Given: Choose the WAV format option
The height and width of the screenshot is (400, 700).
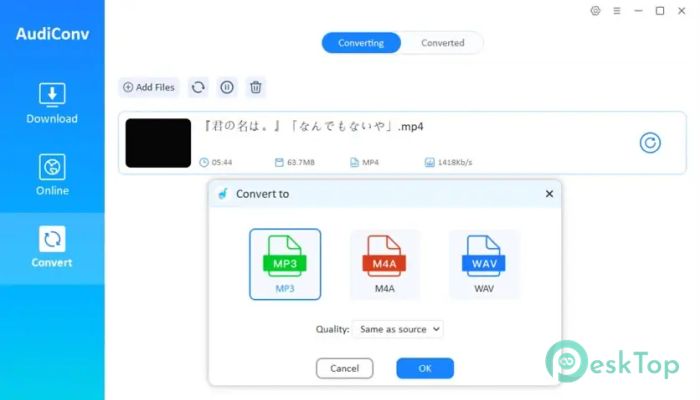Looking at the screenshot, I should (484, 264).
